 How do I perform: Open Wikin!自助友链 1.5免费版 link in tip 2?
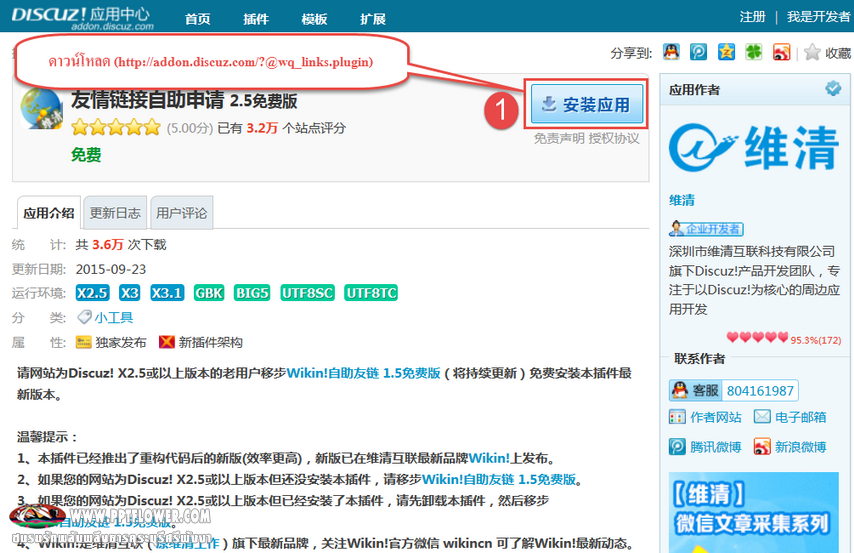pyautogui.click(x=499, y=479)
